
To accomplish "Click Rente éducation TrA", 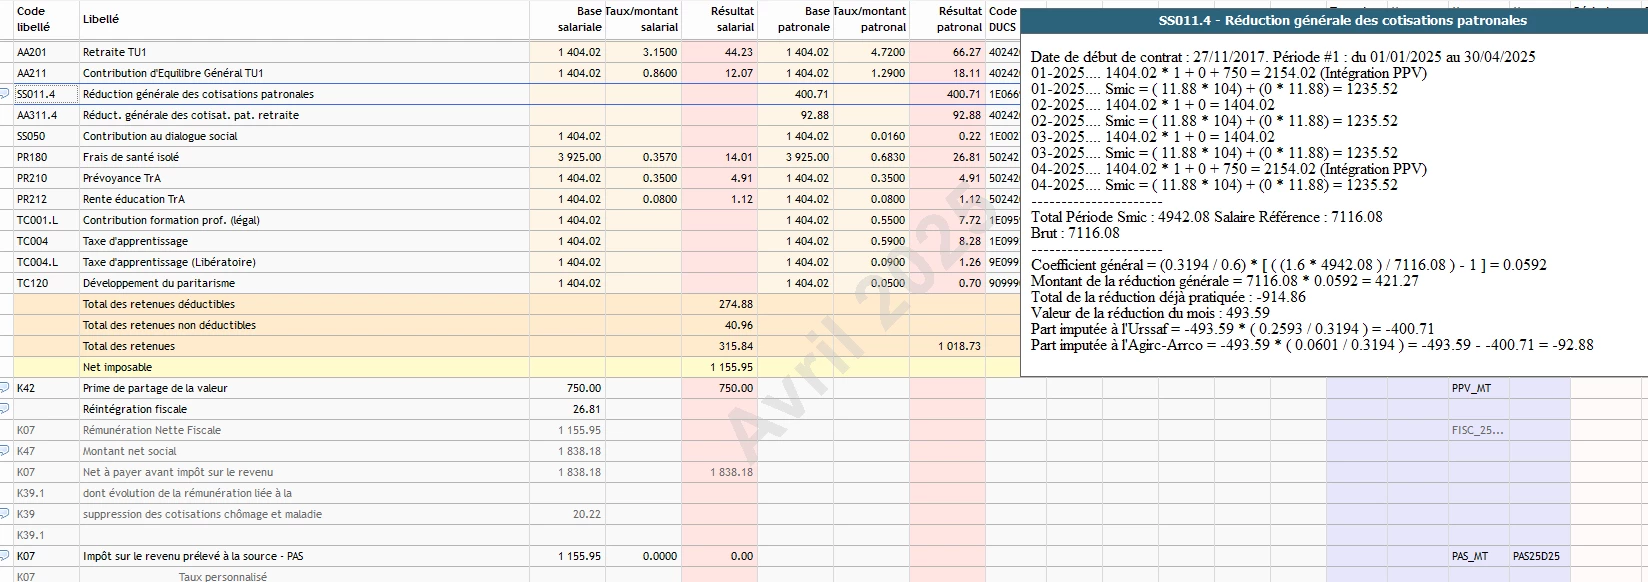I will point(134,199).
